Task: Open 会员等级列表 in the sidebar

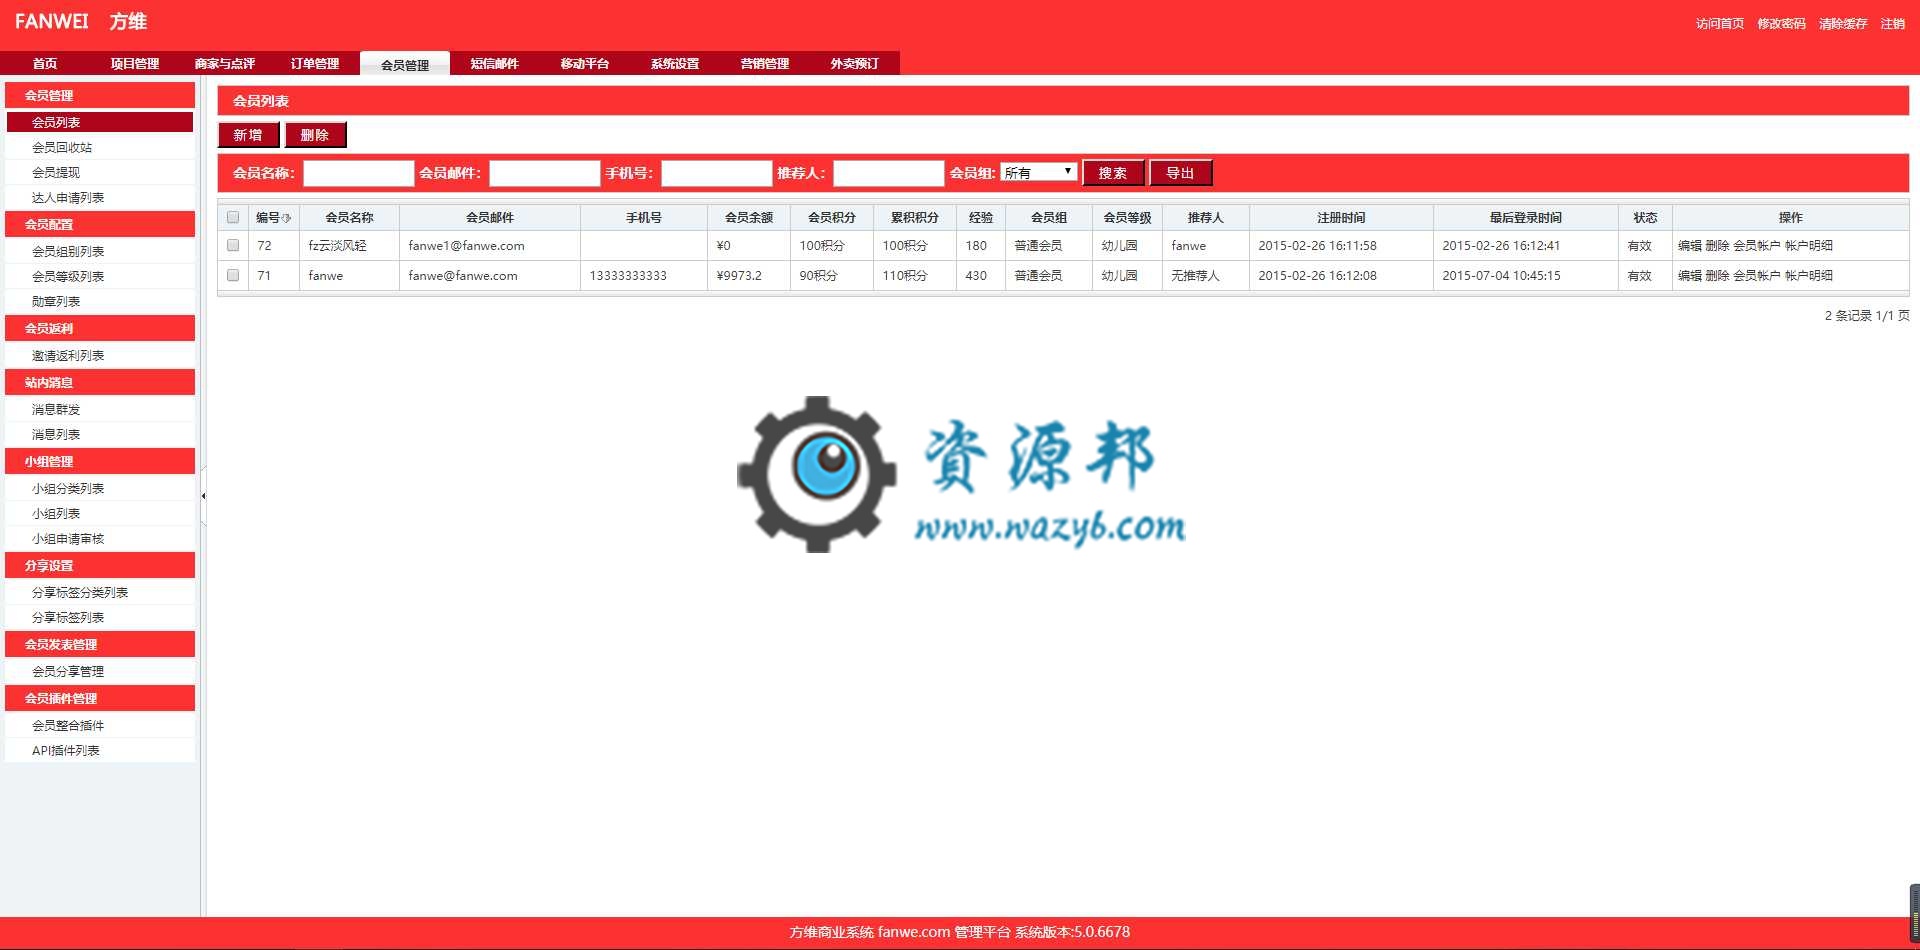Action: (x=100, y=276)
